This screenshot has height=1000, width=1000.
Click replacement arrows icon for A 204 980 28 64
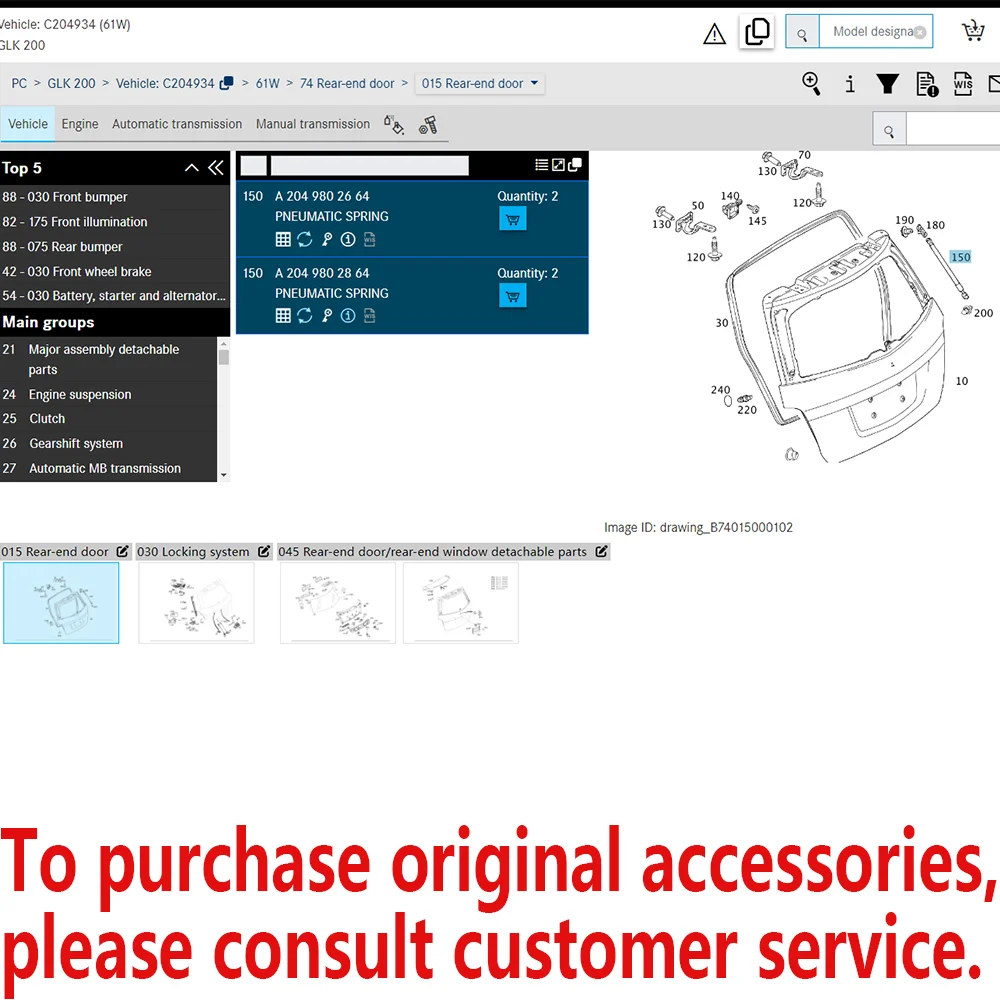pos(304,316)
